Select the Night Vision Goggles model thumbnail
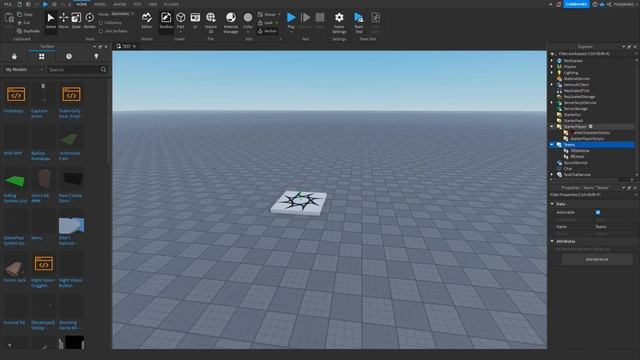 click(43, 264)
